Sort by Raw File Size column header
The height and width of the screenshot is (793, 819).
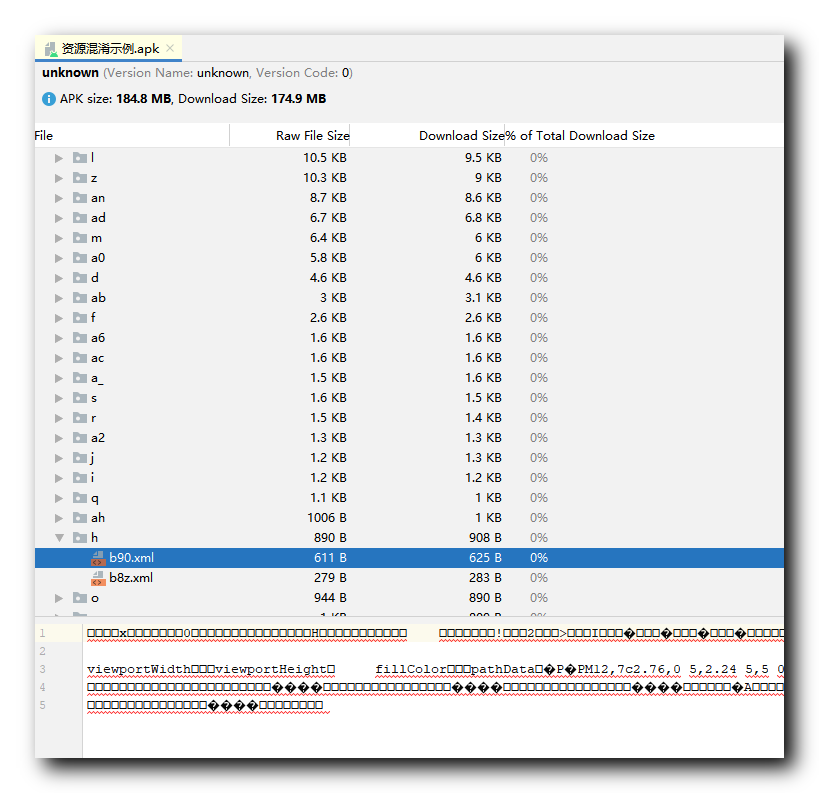point(290,136)
